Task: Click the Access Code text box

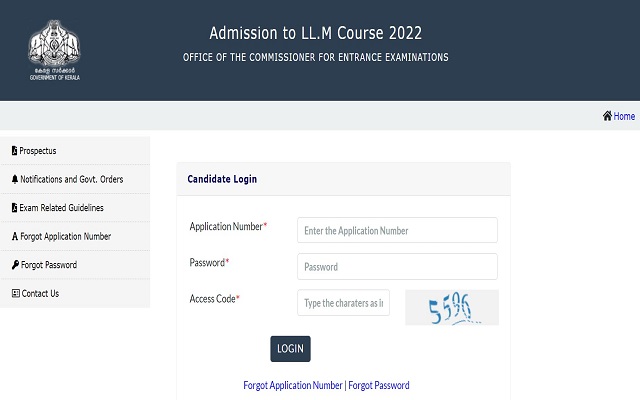Action: (343, 303)
